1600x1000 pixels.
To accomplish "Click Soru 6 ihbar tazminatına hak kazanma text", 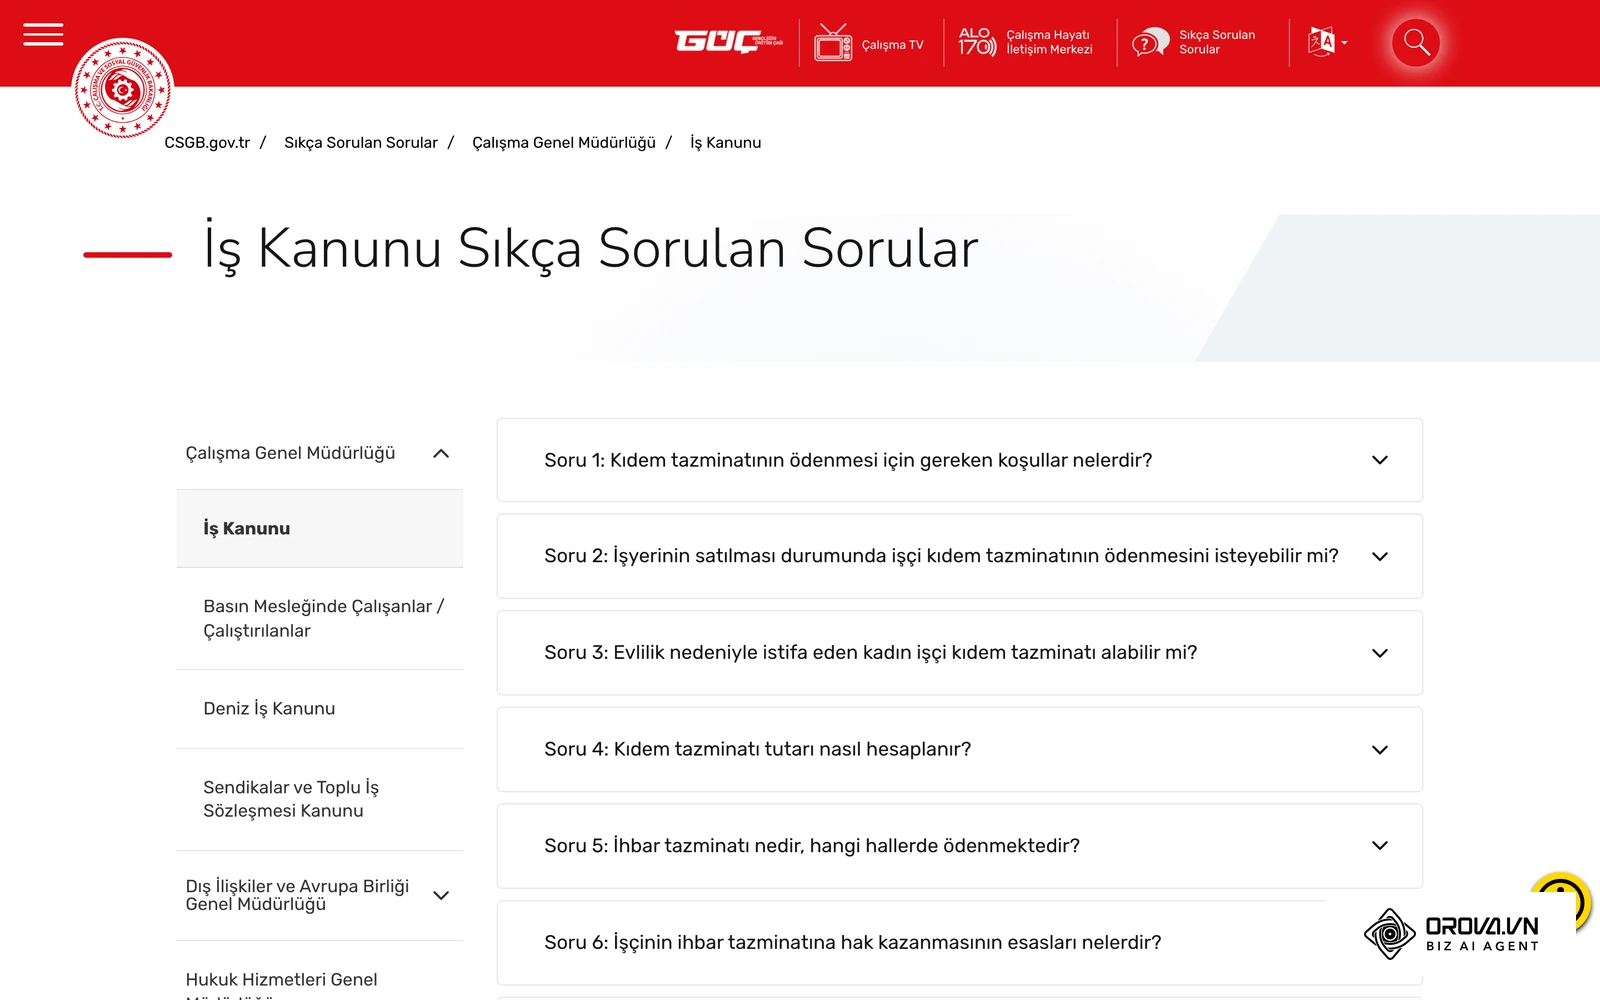I will pyautogui.click(x=853, y=942).
